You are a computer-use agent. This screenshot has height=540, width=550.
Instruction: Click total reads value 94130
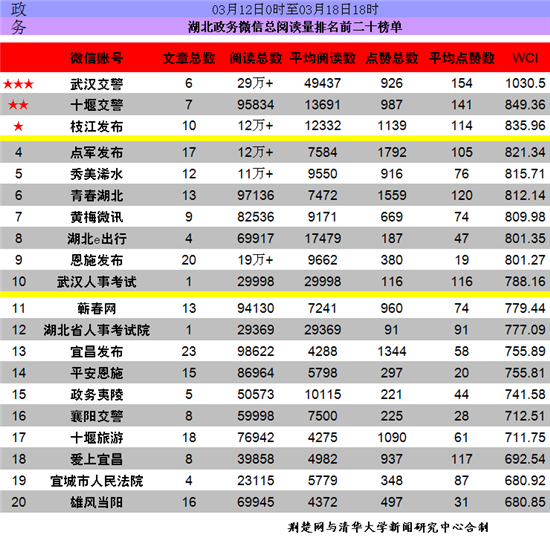click(x=256, y=308)
